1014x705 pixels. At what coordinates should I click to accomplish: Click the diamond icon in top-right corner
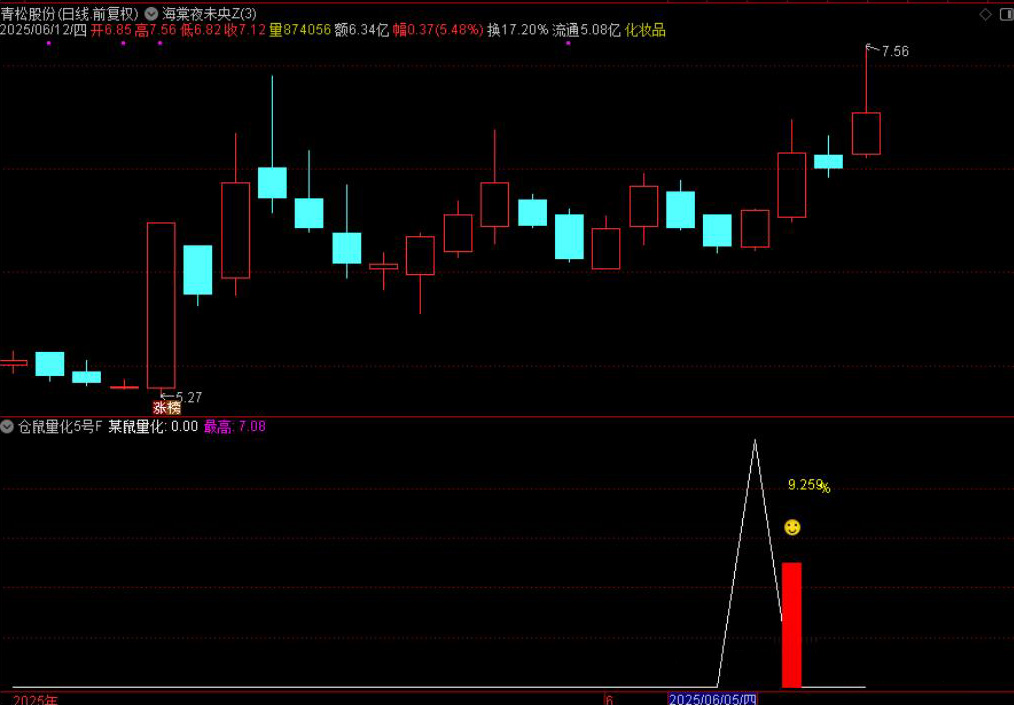tap(986, 14)
